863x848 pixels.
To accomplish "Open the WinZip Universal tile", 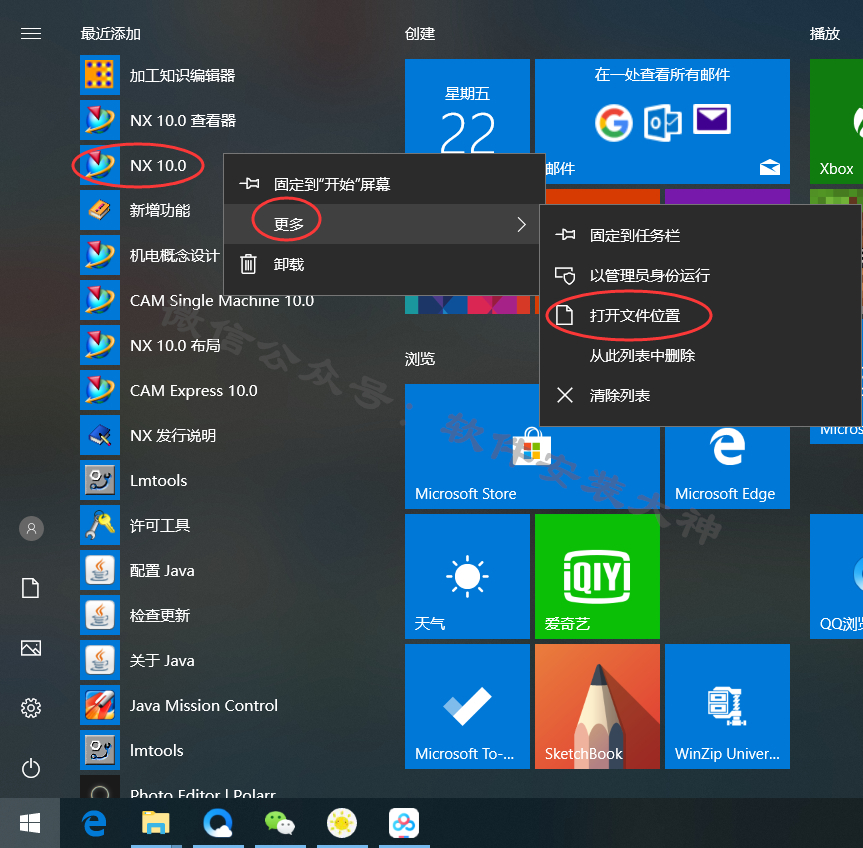I will point(727,706).
